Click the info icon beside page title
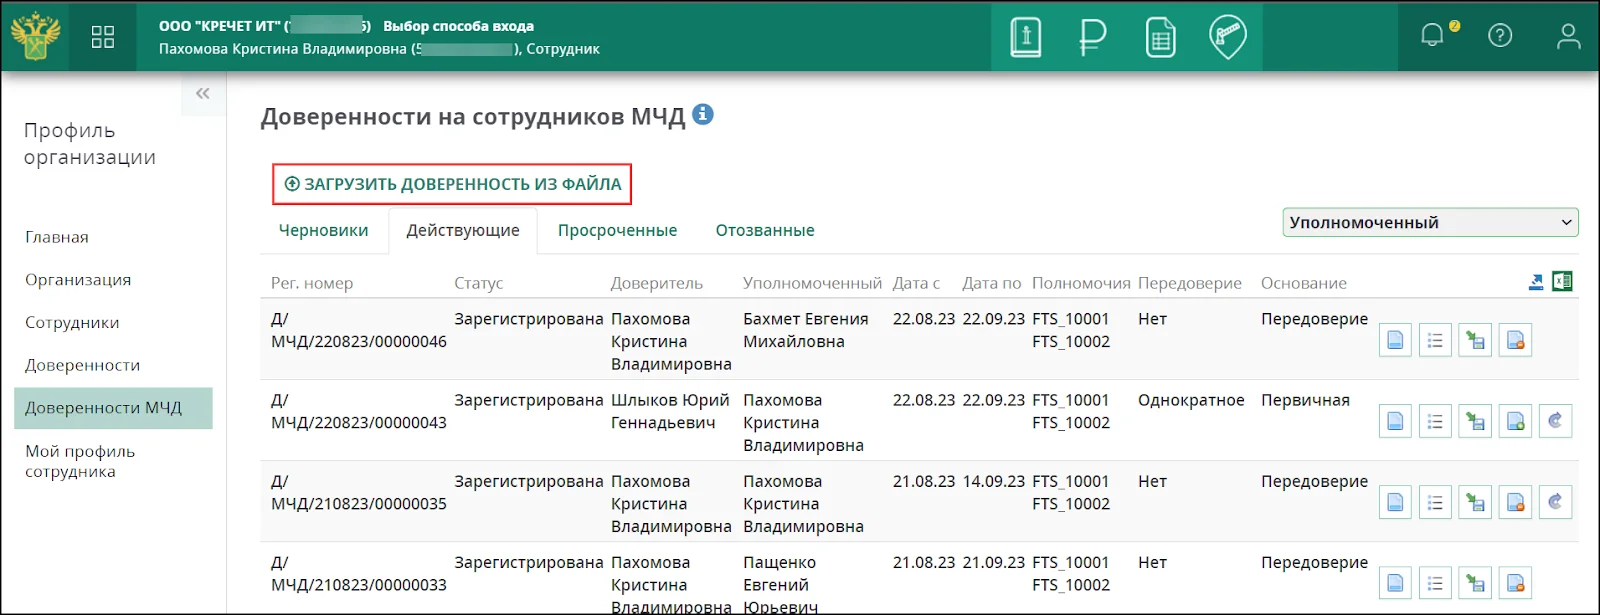This screenshot has width=1600, height=615. [703, 115]
